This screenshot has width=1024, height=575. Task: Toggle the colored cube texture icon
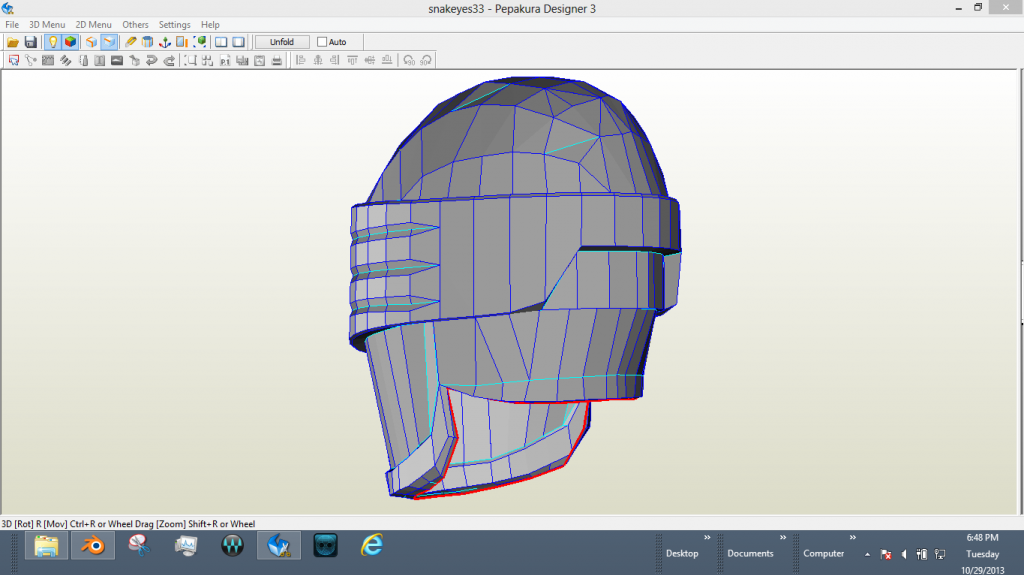(x=70, y=42)
